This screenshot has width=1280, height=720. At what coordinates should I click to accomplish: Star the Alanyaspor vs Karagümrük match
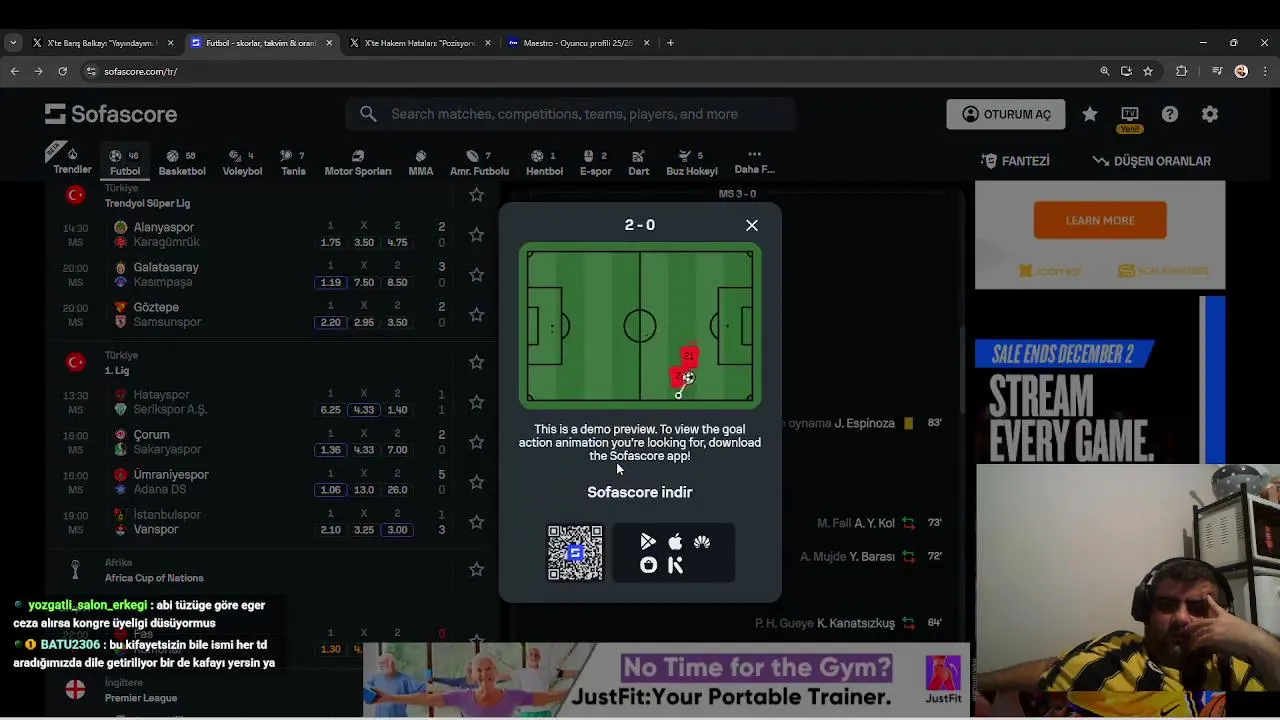point(476,234)
